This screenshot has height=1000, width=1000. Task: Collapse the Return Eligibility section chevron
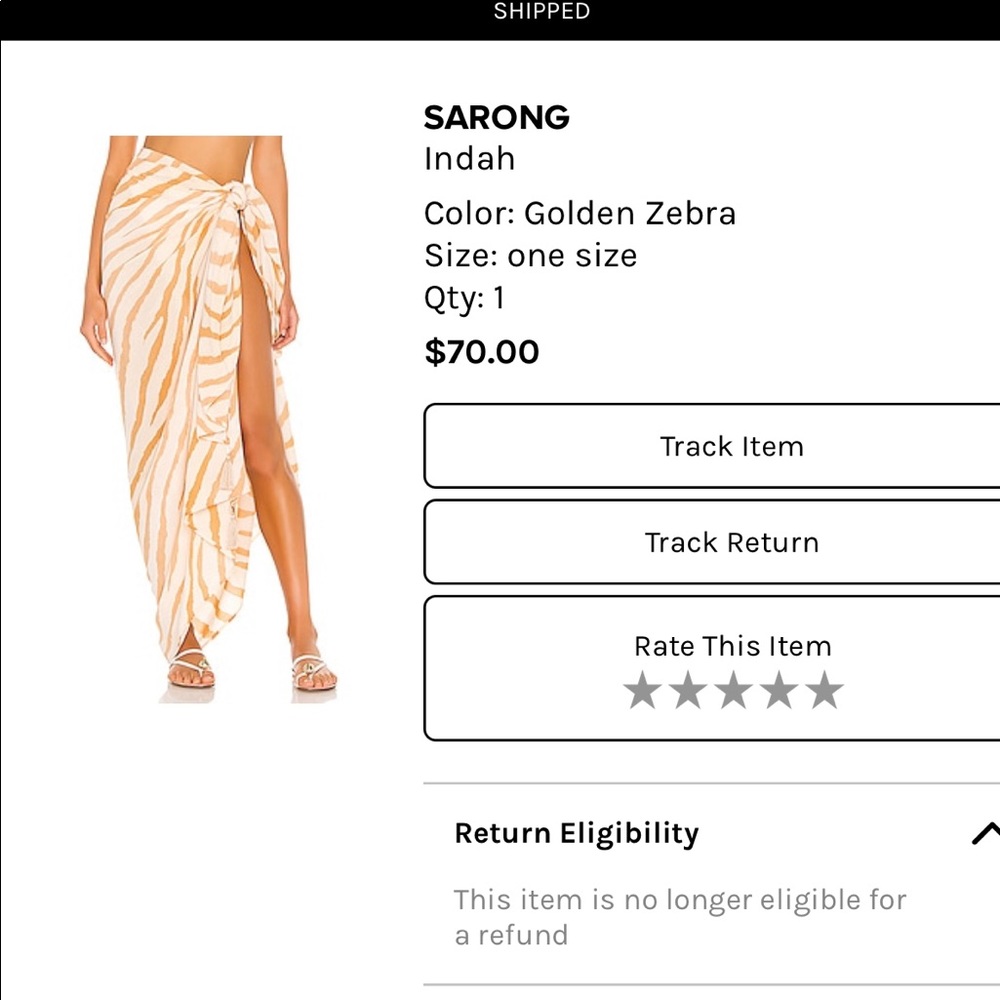[985, 833]
